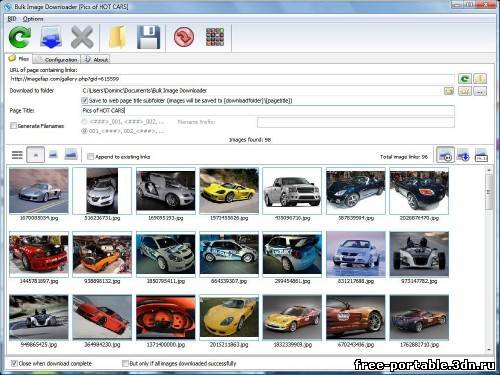Select silver Porsche thumbnail in the first row
Screen dimensions: 500x375
pyautogui.click(x=39, y=191)
